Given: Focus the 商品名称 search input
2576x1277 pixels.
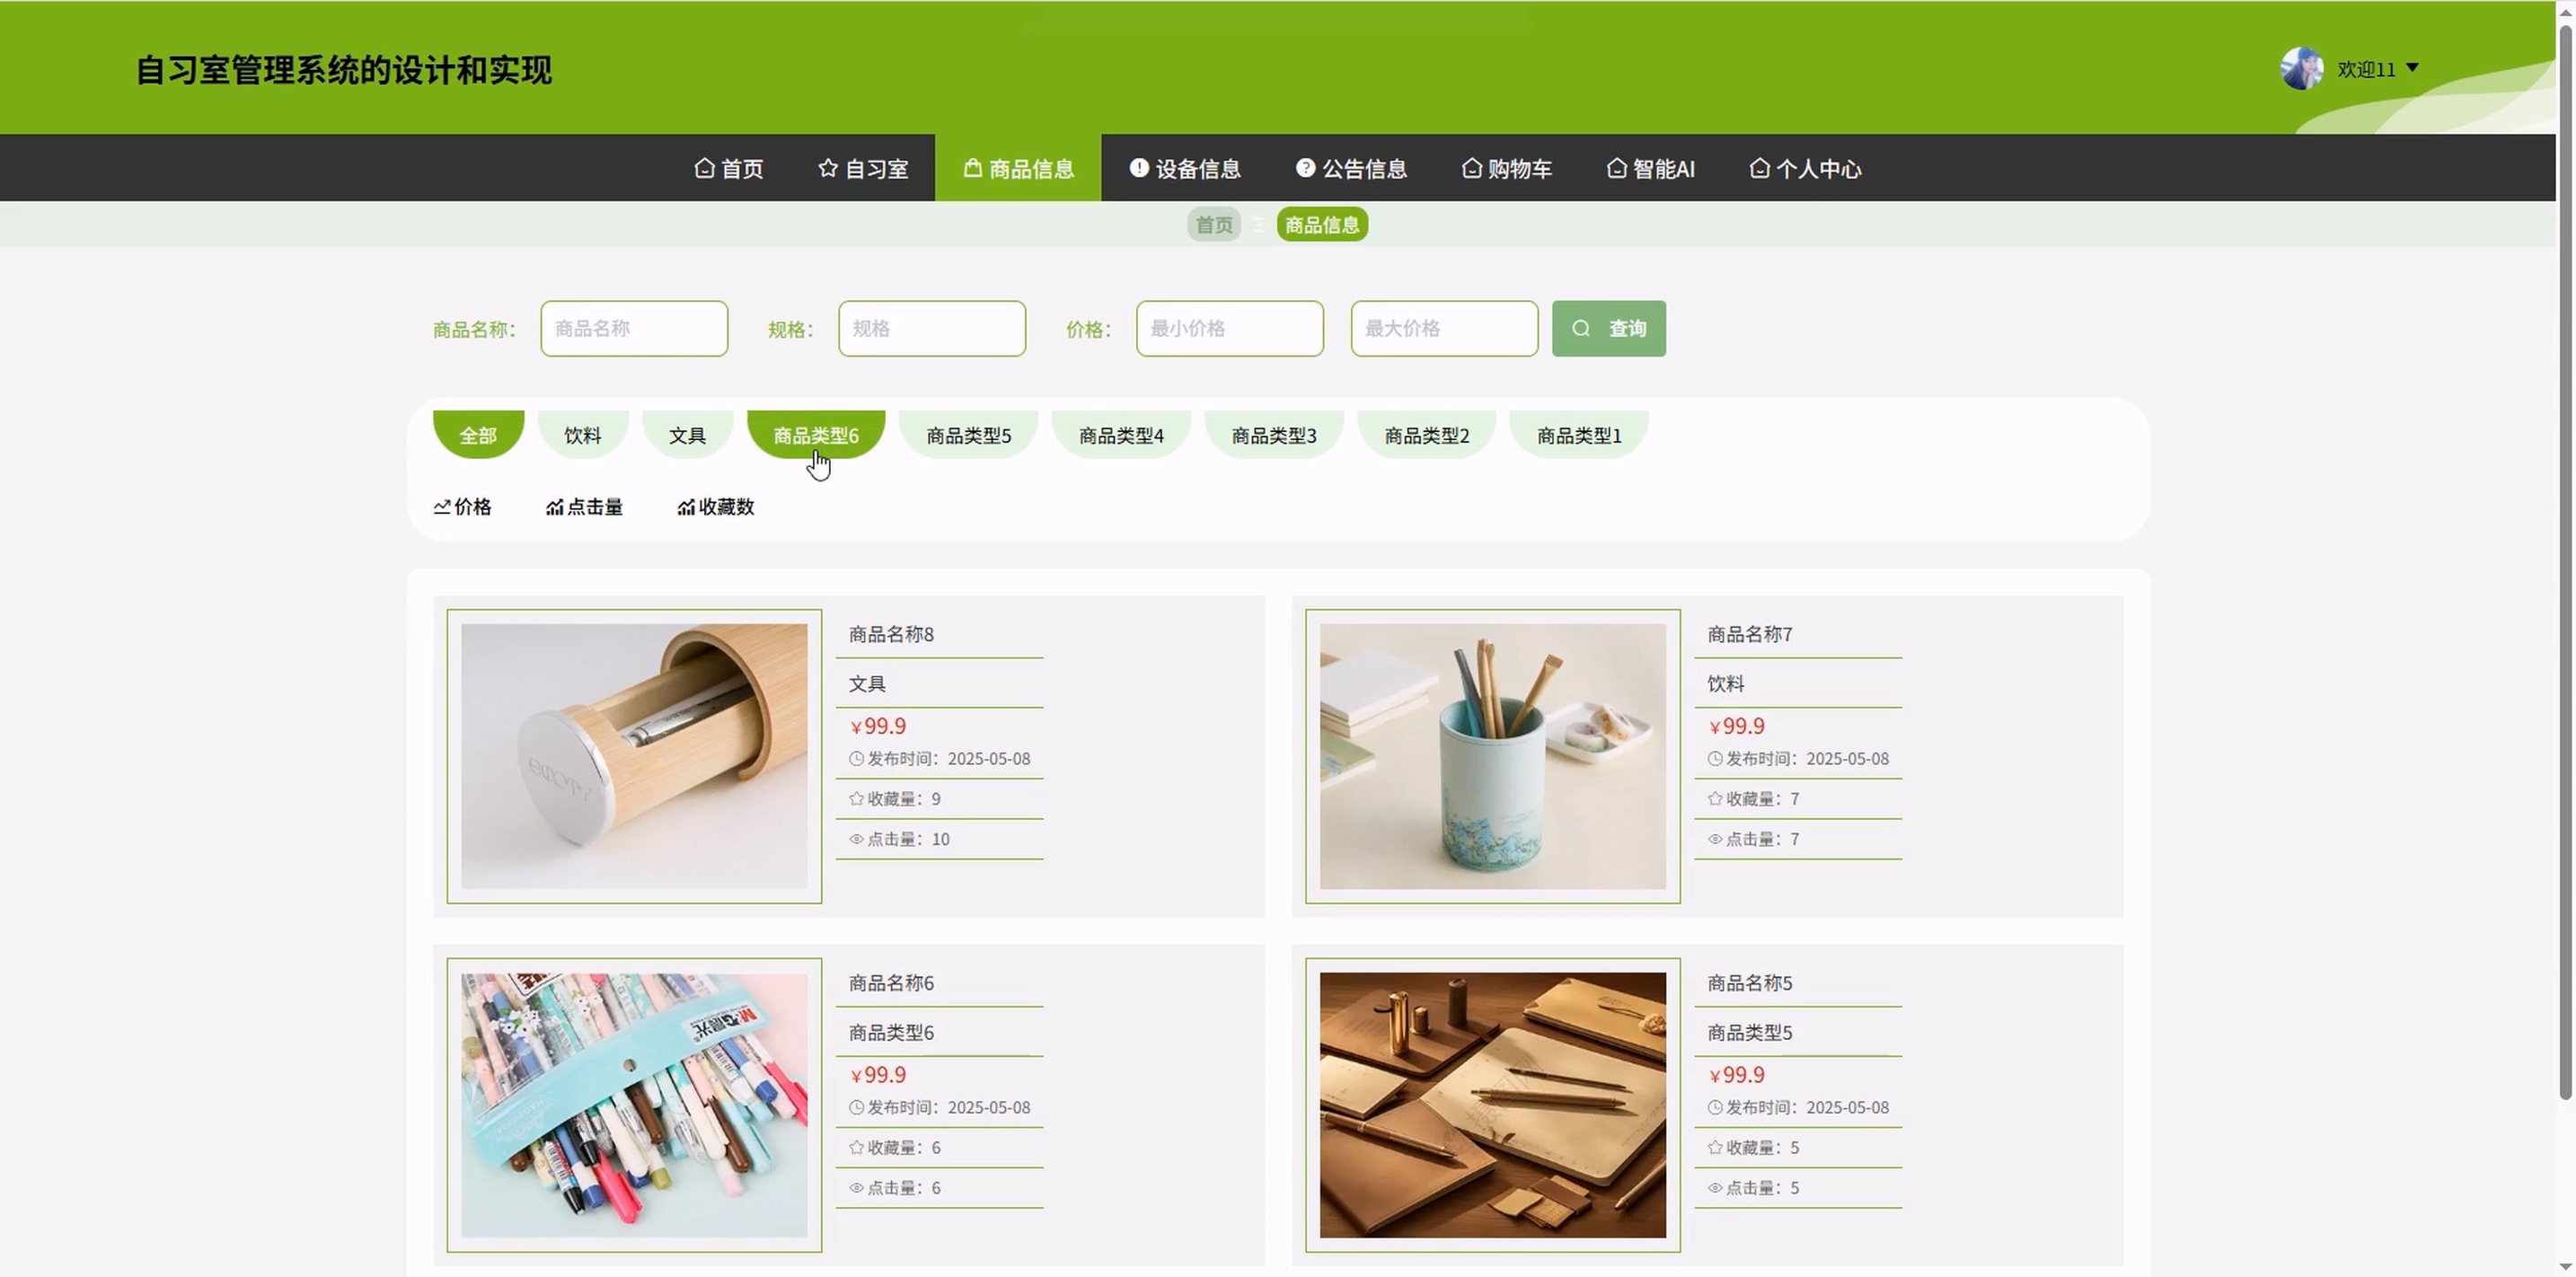Looking at the screenshot, I should pyautogui.click(x=634, y=328).
